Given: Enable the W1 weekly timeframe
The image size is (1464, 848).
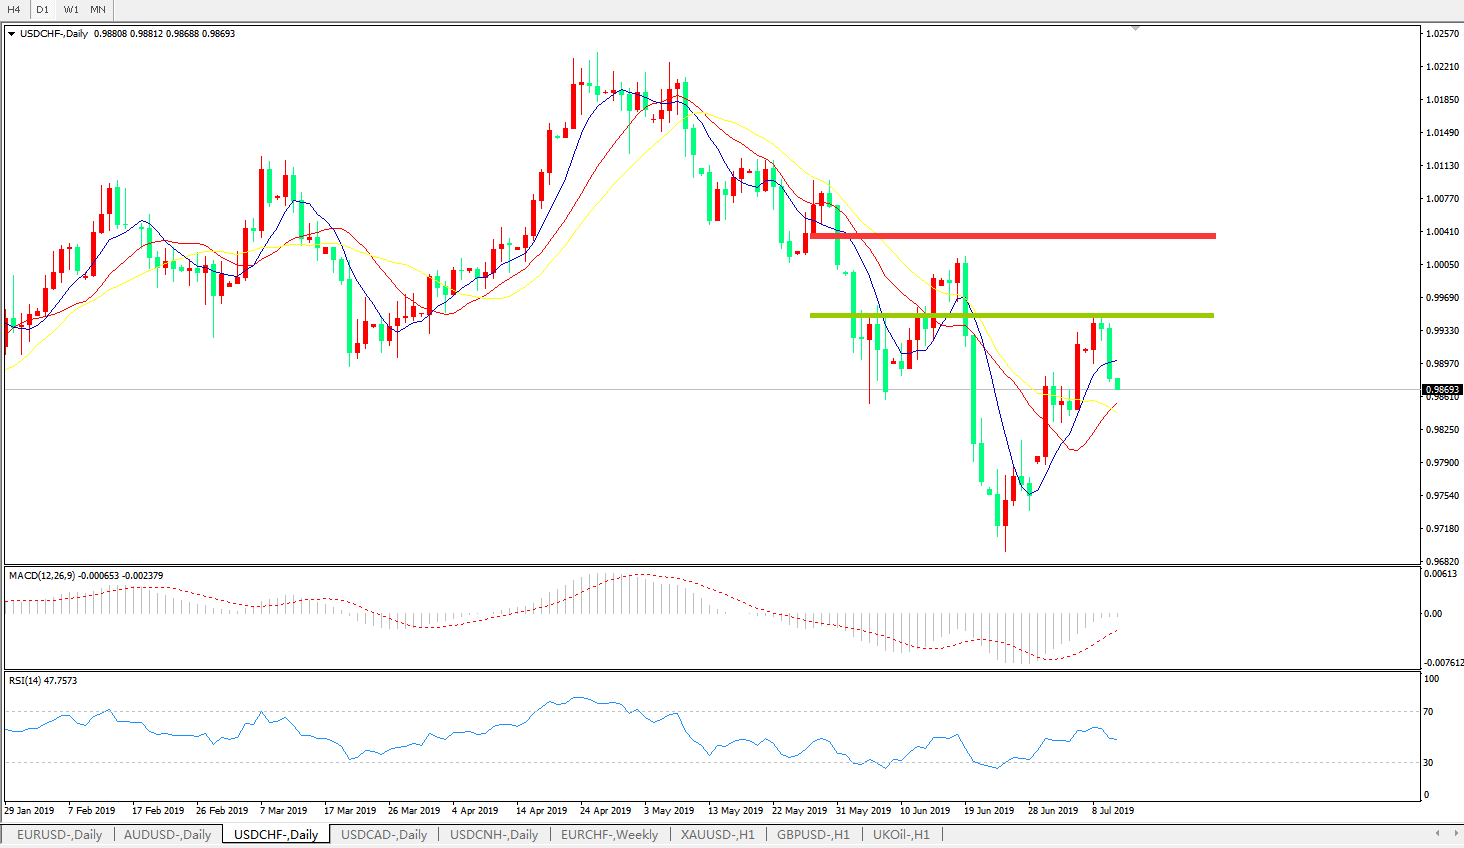Looking at the screenshot, I should point(71,9).
